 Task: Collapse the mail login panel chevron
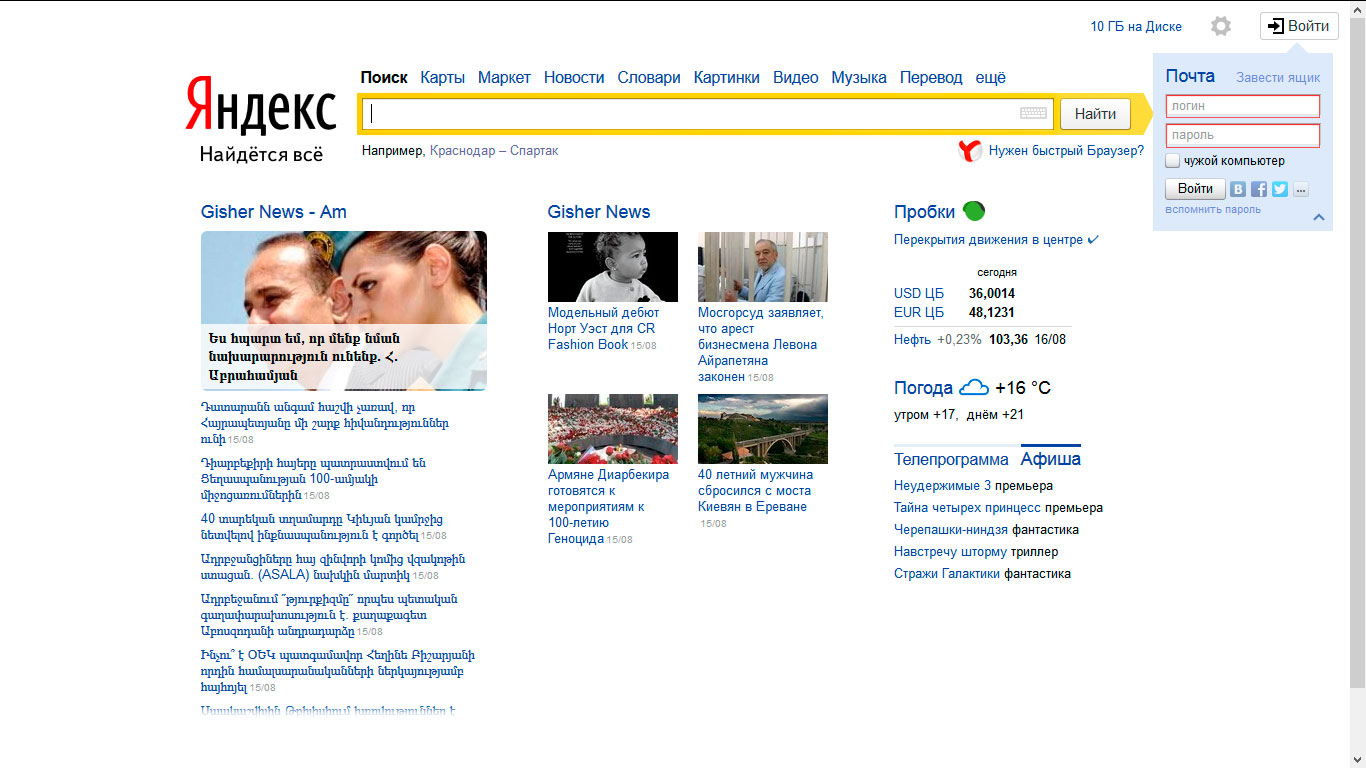click(x=1319, y=217)
